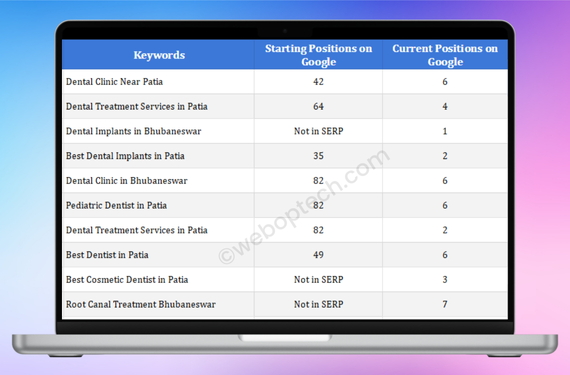570x375 pixels.
Task: Select Root Canal Treatment Bhubaneswar keyword
Action: click(x=141, y=304)
